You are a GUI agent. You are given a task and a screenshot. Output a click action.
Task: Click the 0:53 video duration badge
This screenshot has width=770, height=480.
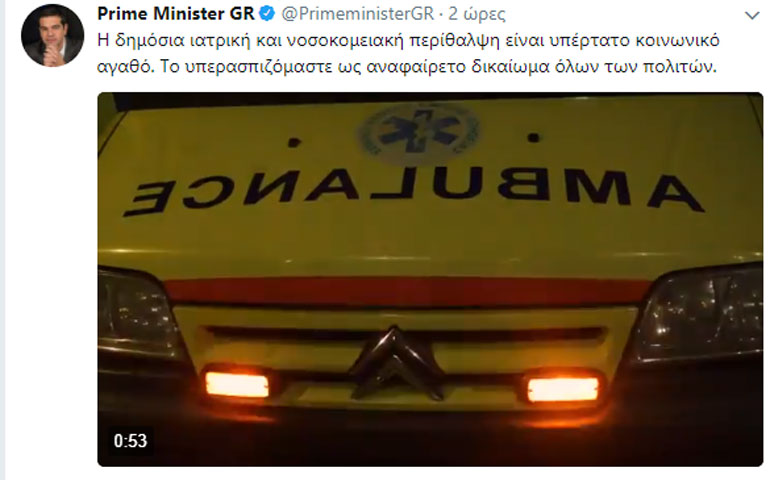point(130,441)
